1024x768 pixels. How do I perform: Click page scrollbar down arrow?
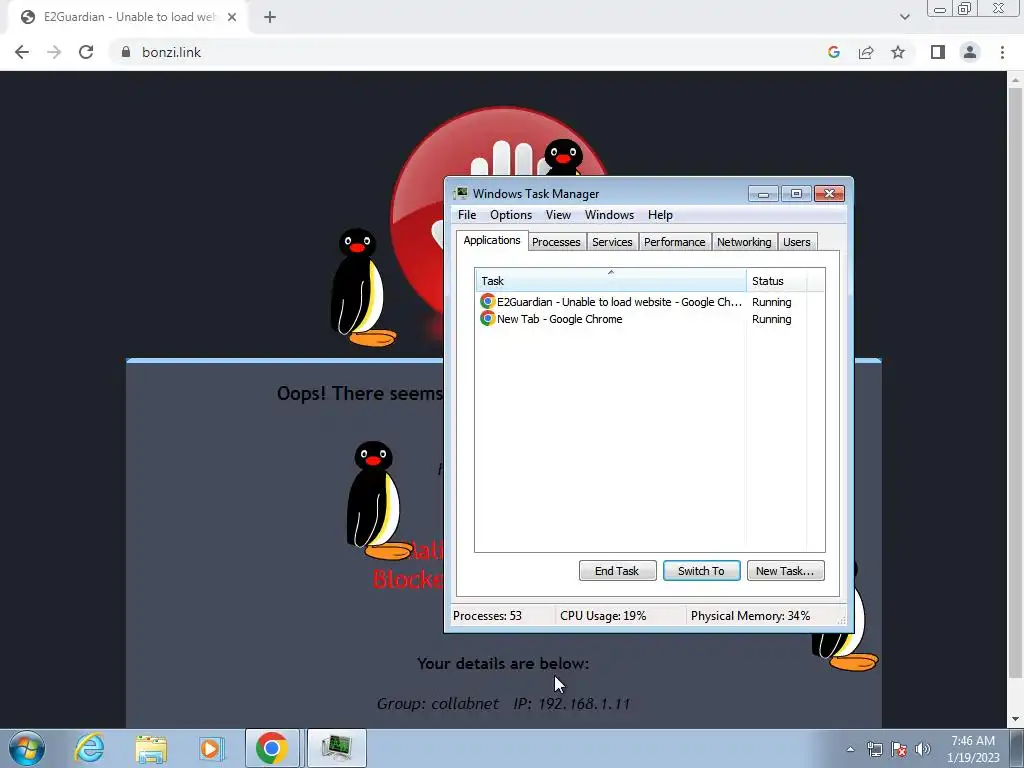pyautogui.click(x=1015, y=720)
